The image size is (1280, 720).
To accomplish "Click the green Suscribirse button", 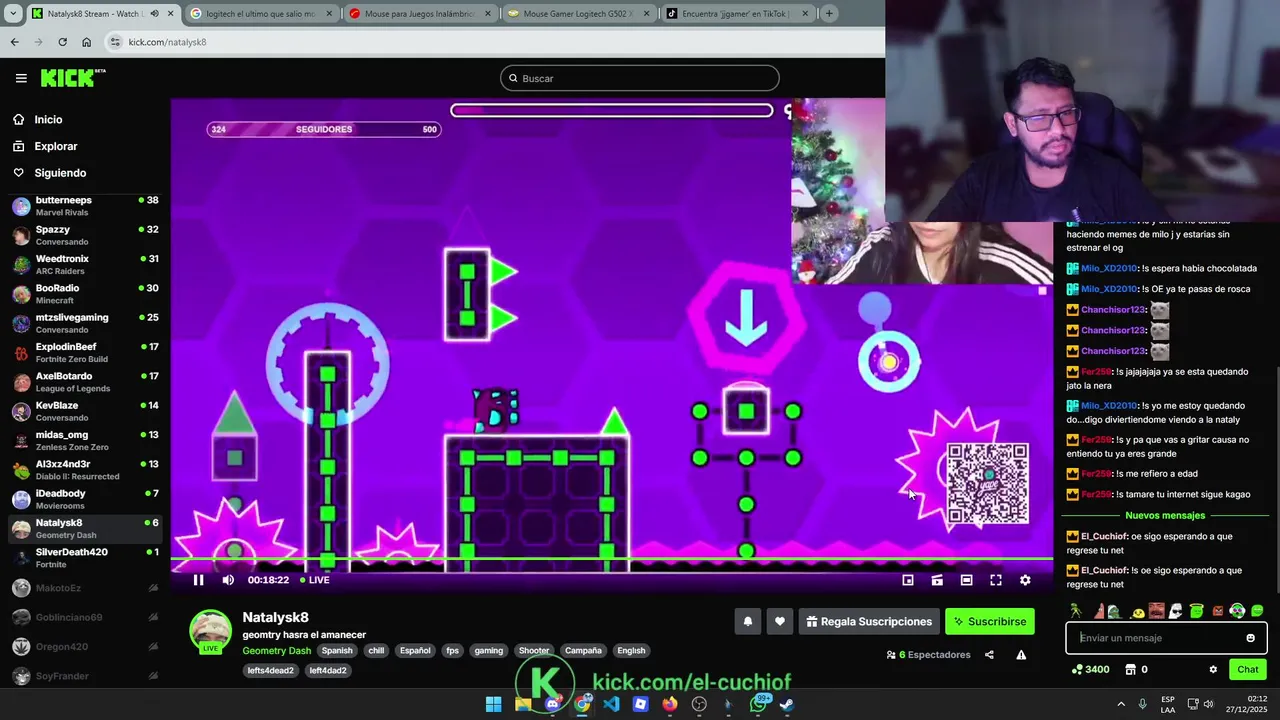I will [990, 621].
